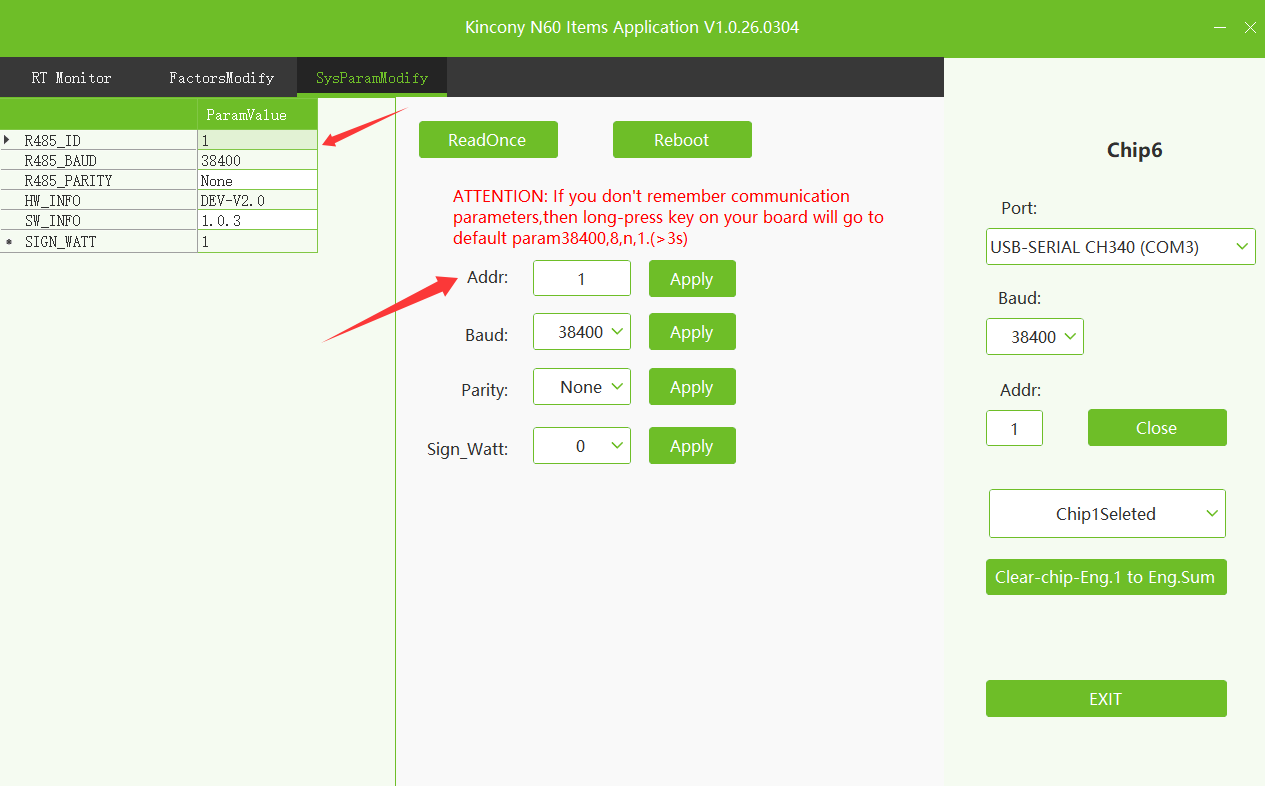Close the Kincony N60 application window
The image size is (1265, 786).
pos(1249,28)
